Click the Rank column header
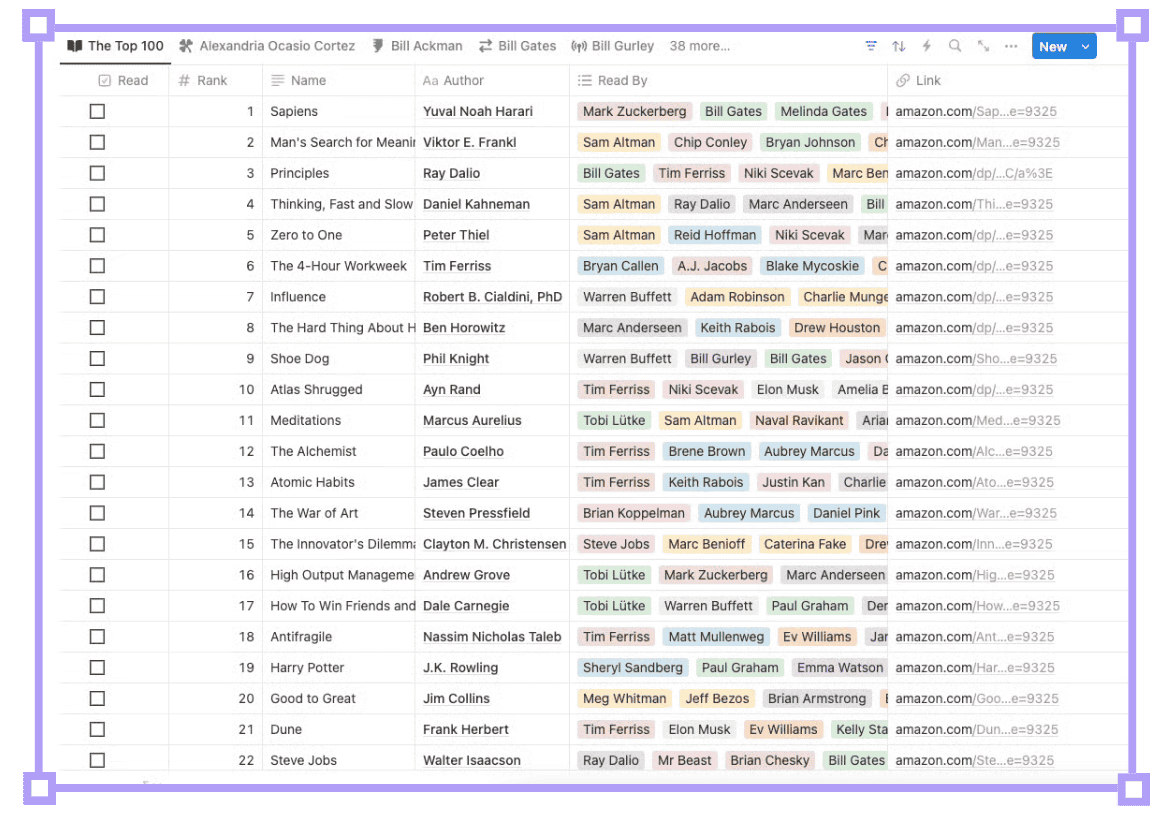Screen dimensions: 1171x818 pos(216,81)
